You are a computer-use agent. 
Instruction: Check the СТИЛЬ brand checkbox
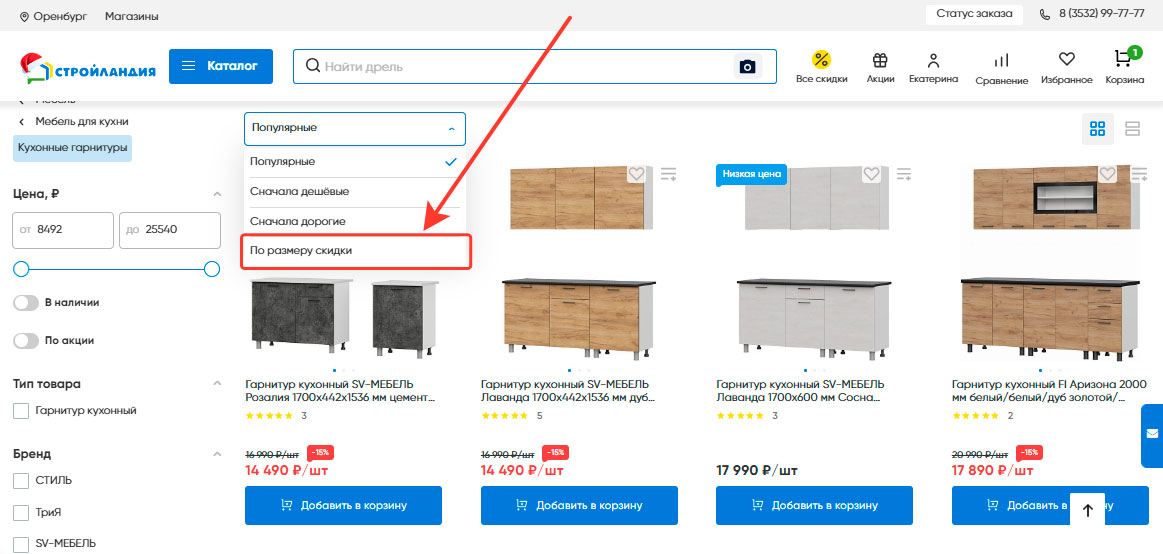click(x=21, y=481)
